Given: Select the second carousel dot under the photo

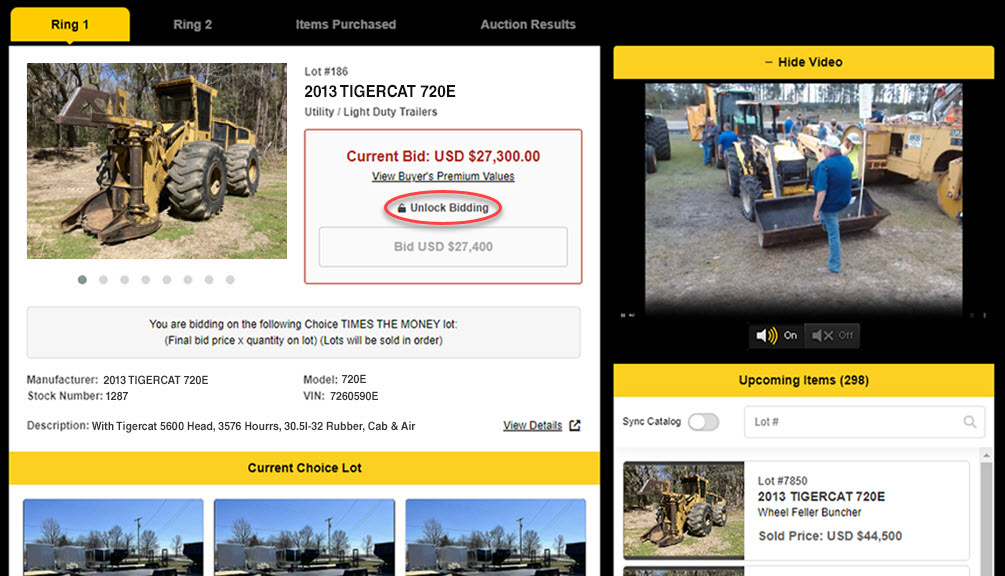Looking at the screenshot, I should coord(104,280).
